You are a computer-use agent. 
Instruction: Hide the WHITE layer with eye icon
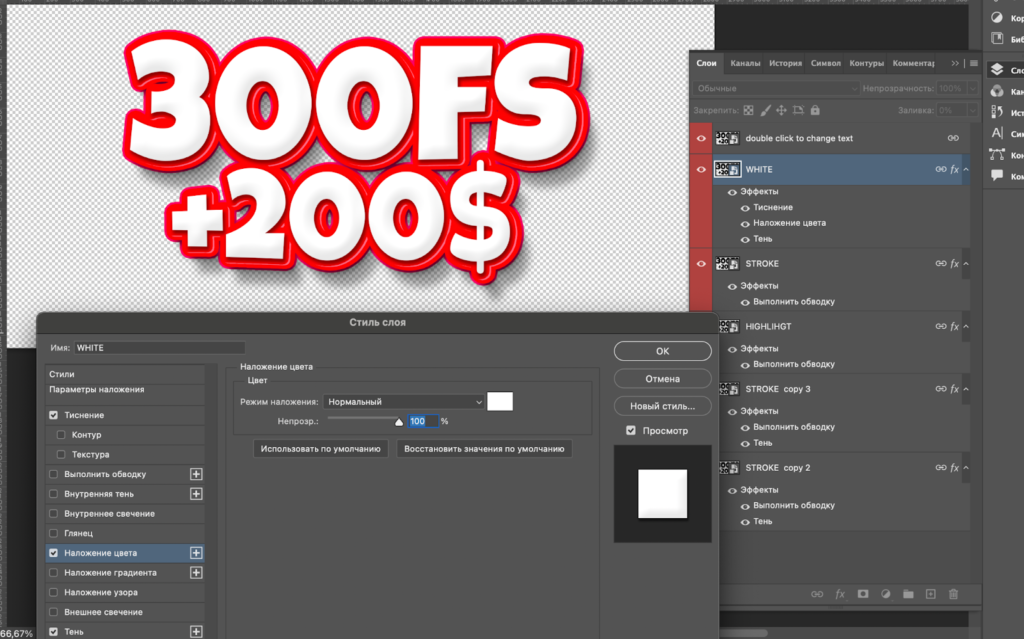click(x=701, y=170)
